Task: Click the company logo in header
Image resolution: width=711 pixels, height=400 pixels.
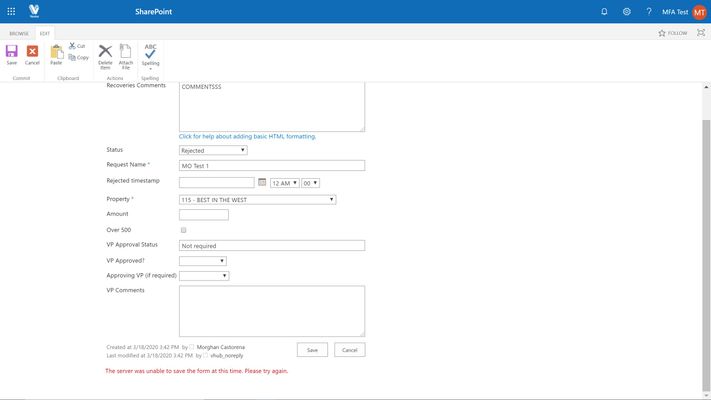Action: coord(34,11)
